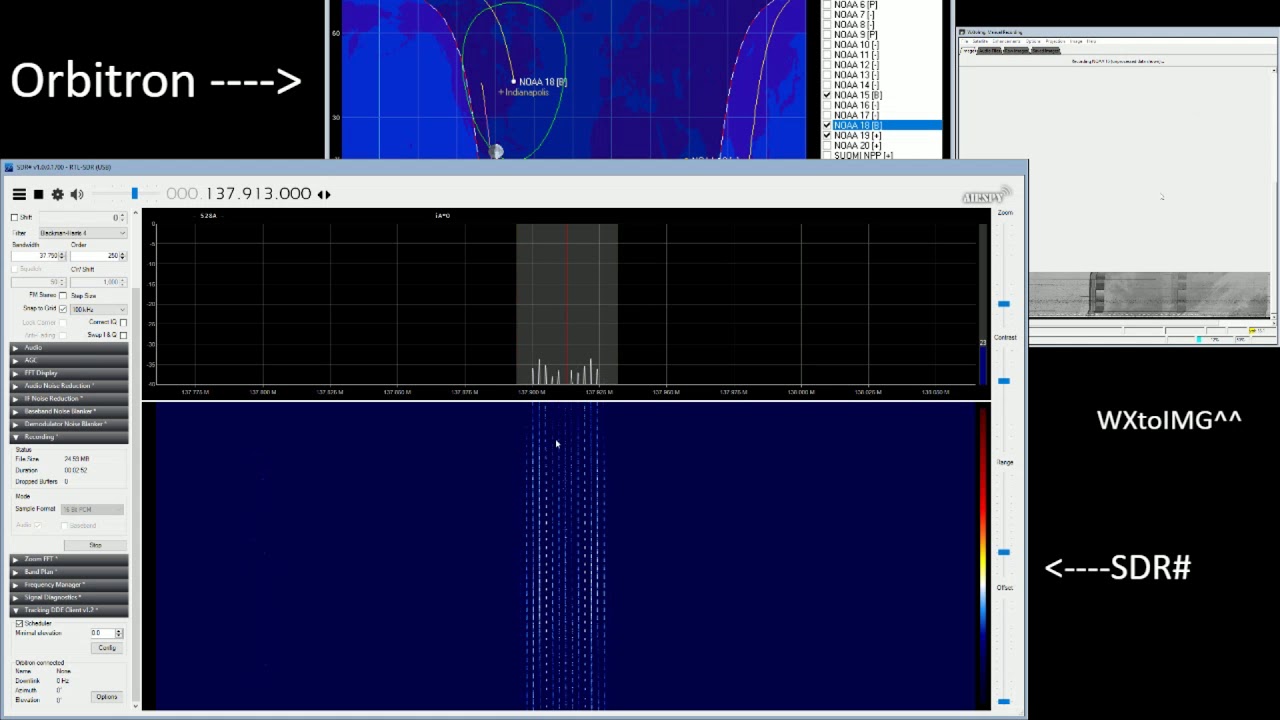Expand the Band Plan panel
The width and height of the screenshot is (1280, 720).
70,572
